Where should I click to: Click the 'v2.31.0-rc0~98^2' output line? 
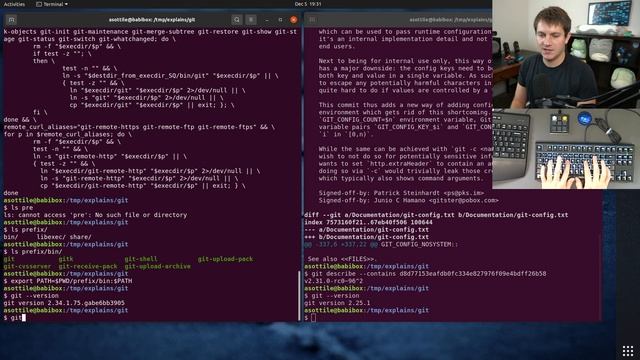[x=333, y=281]
